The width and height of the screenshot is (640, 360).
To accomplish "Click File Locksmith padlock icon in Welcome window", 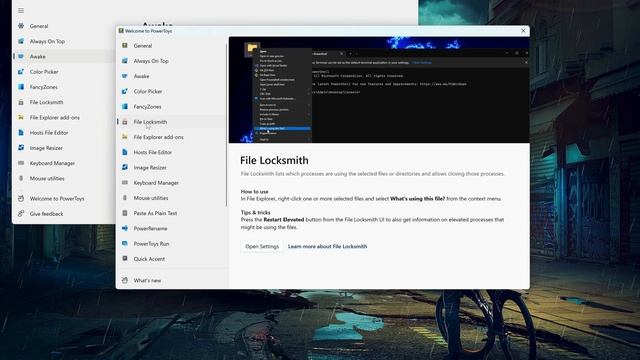I will coord(125,122).
